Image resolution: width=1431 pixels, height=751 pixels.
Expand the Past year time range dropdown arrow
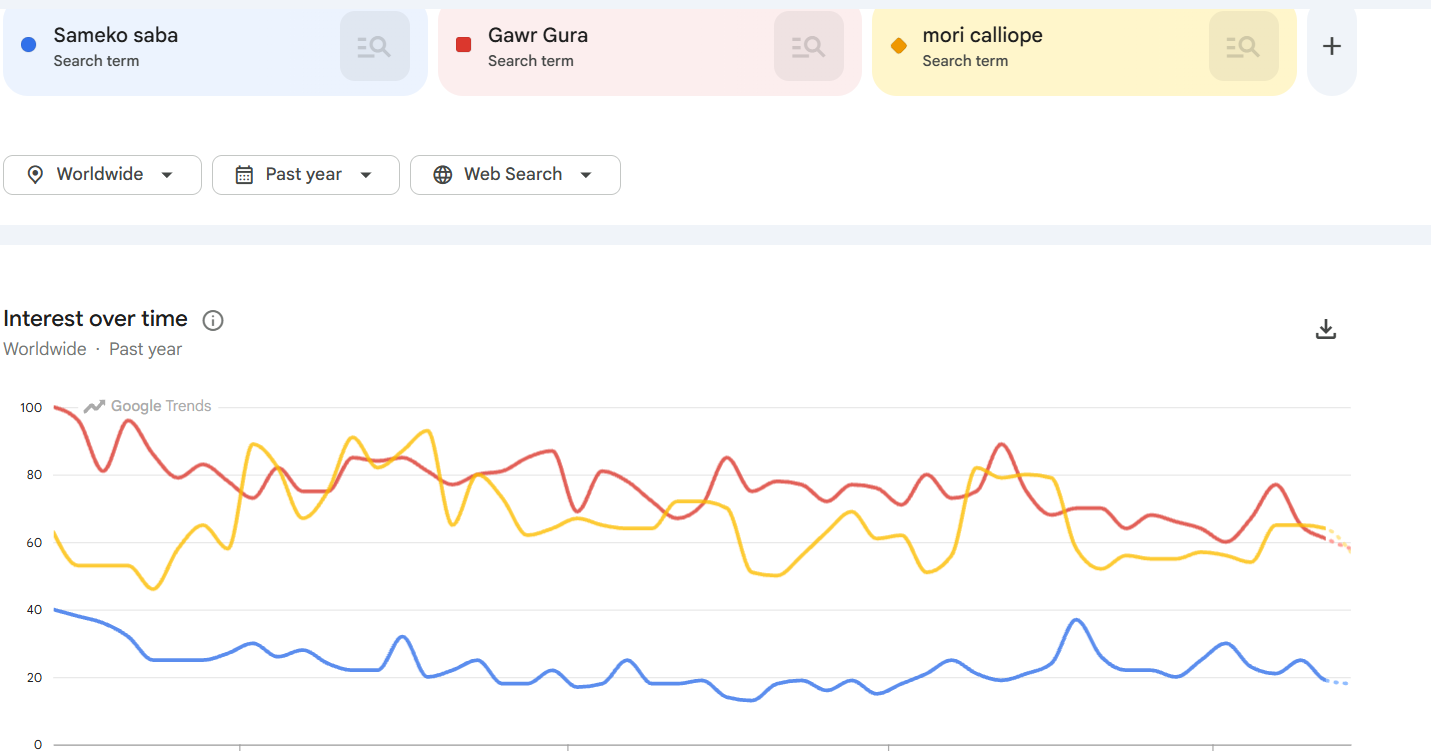366,175
